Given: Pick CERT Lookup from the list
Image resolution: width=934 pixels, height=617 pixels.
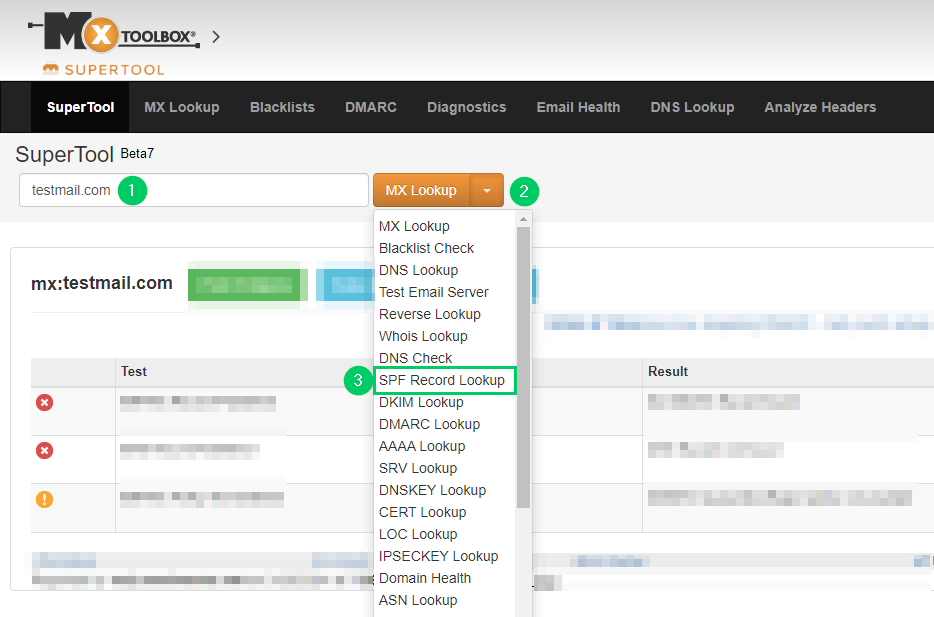Looking at the screenshot, I should [422, 513].
